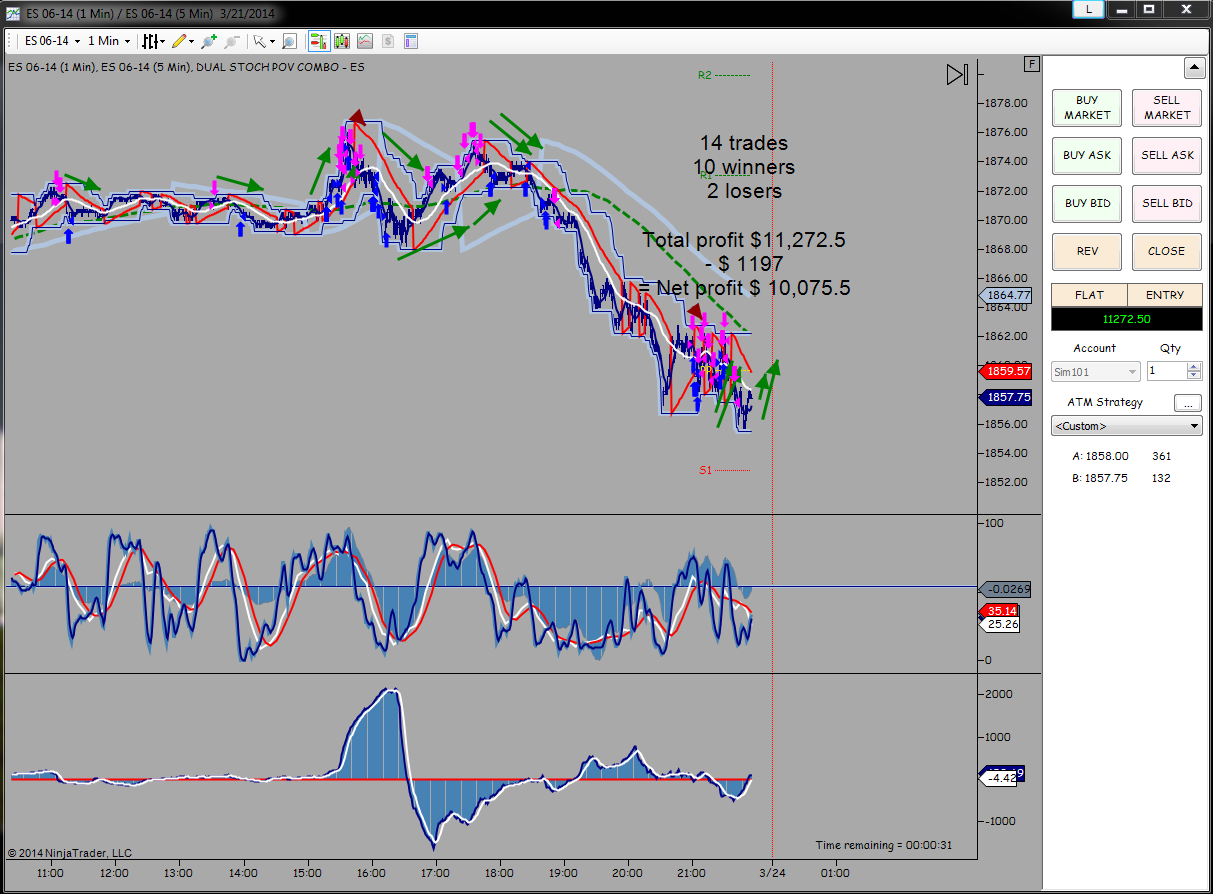
Task: Expand the cursor type dropdown arrow
Action: (271, 42)
